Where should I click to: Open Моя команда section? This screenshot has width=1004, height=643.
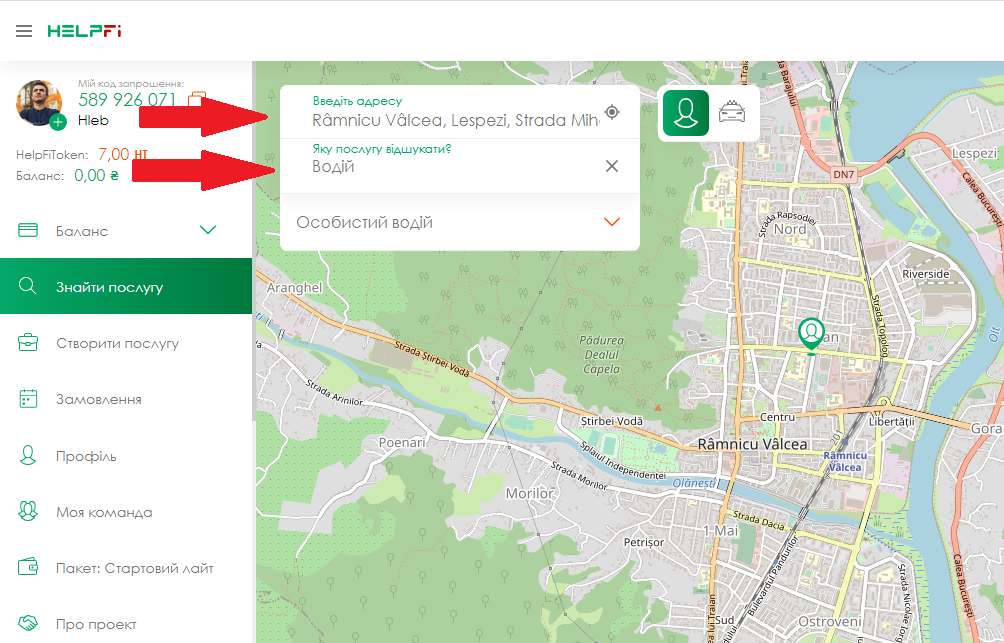(103, 512)
